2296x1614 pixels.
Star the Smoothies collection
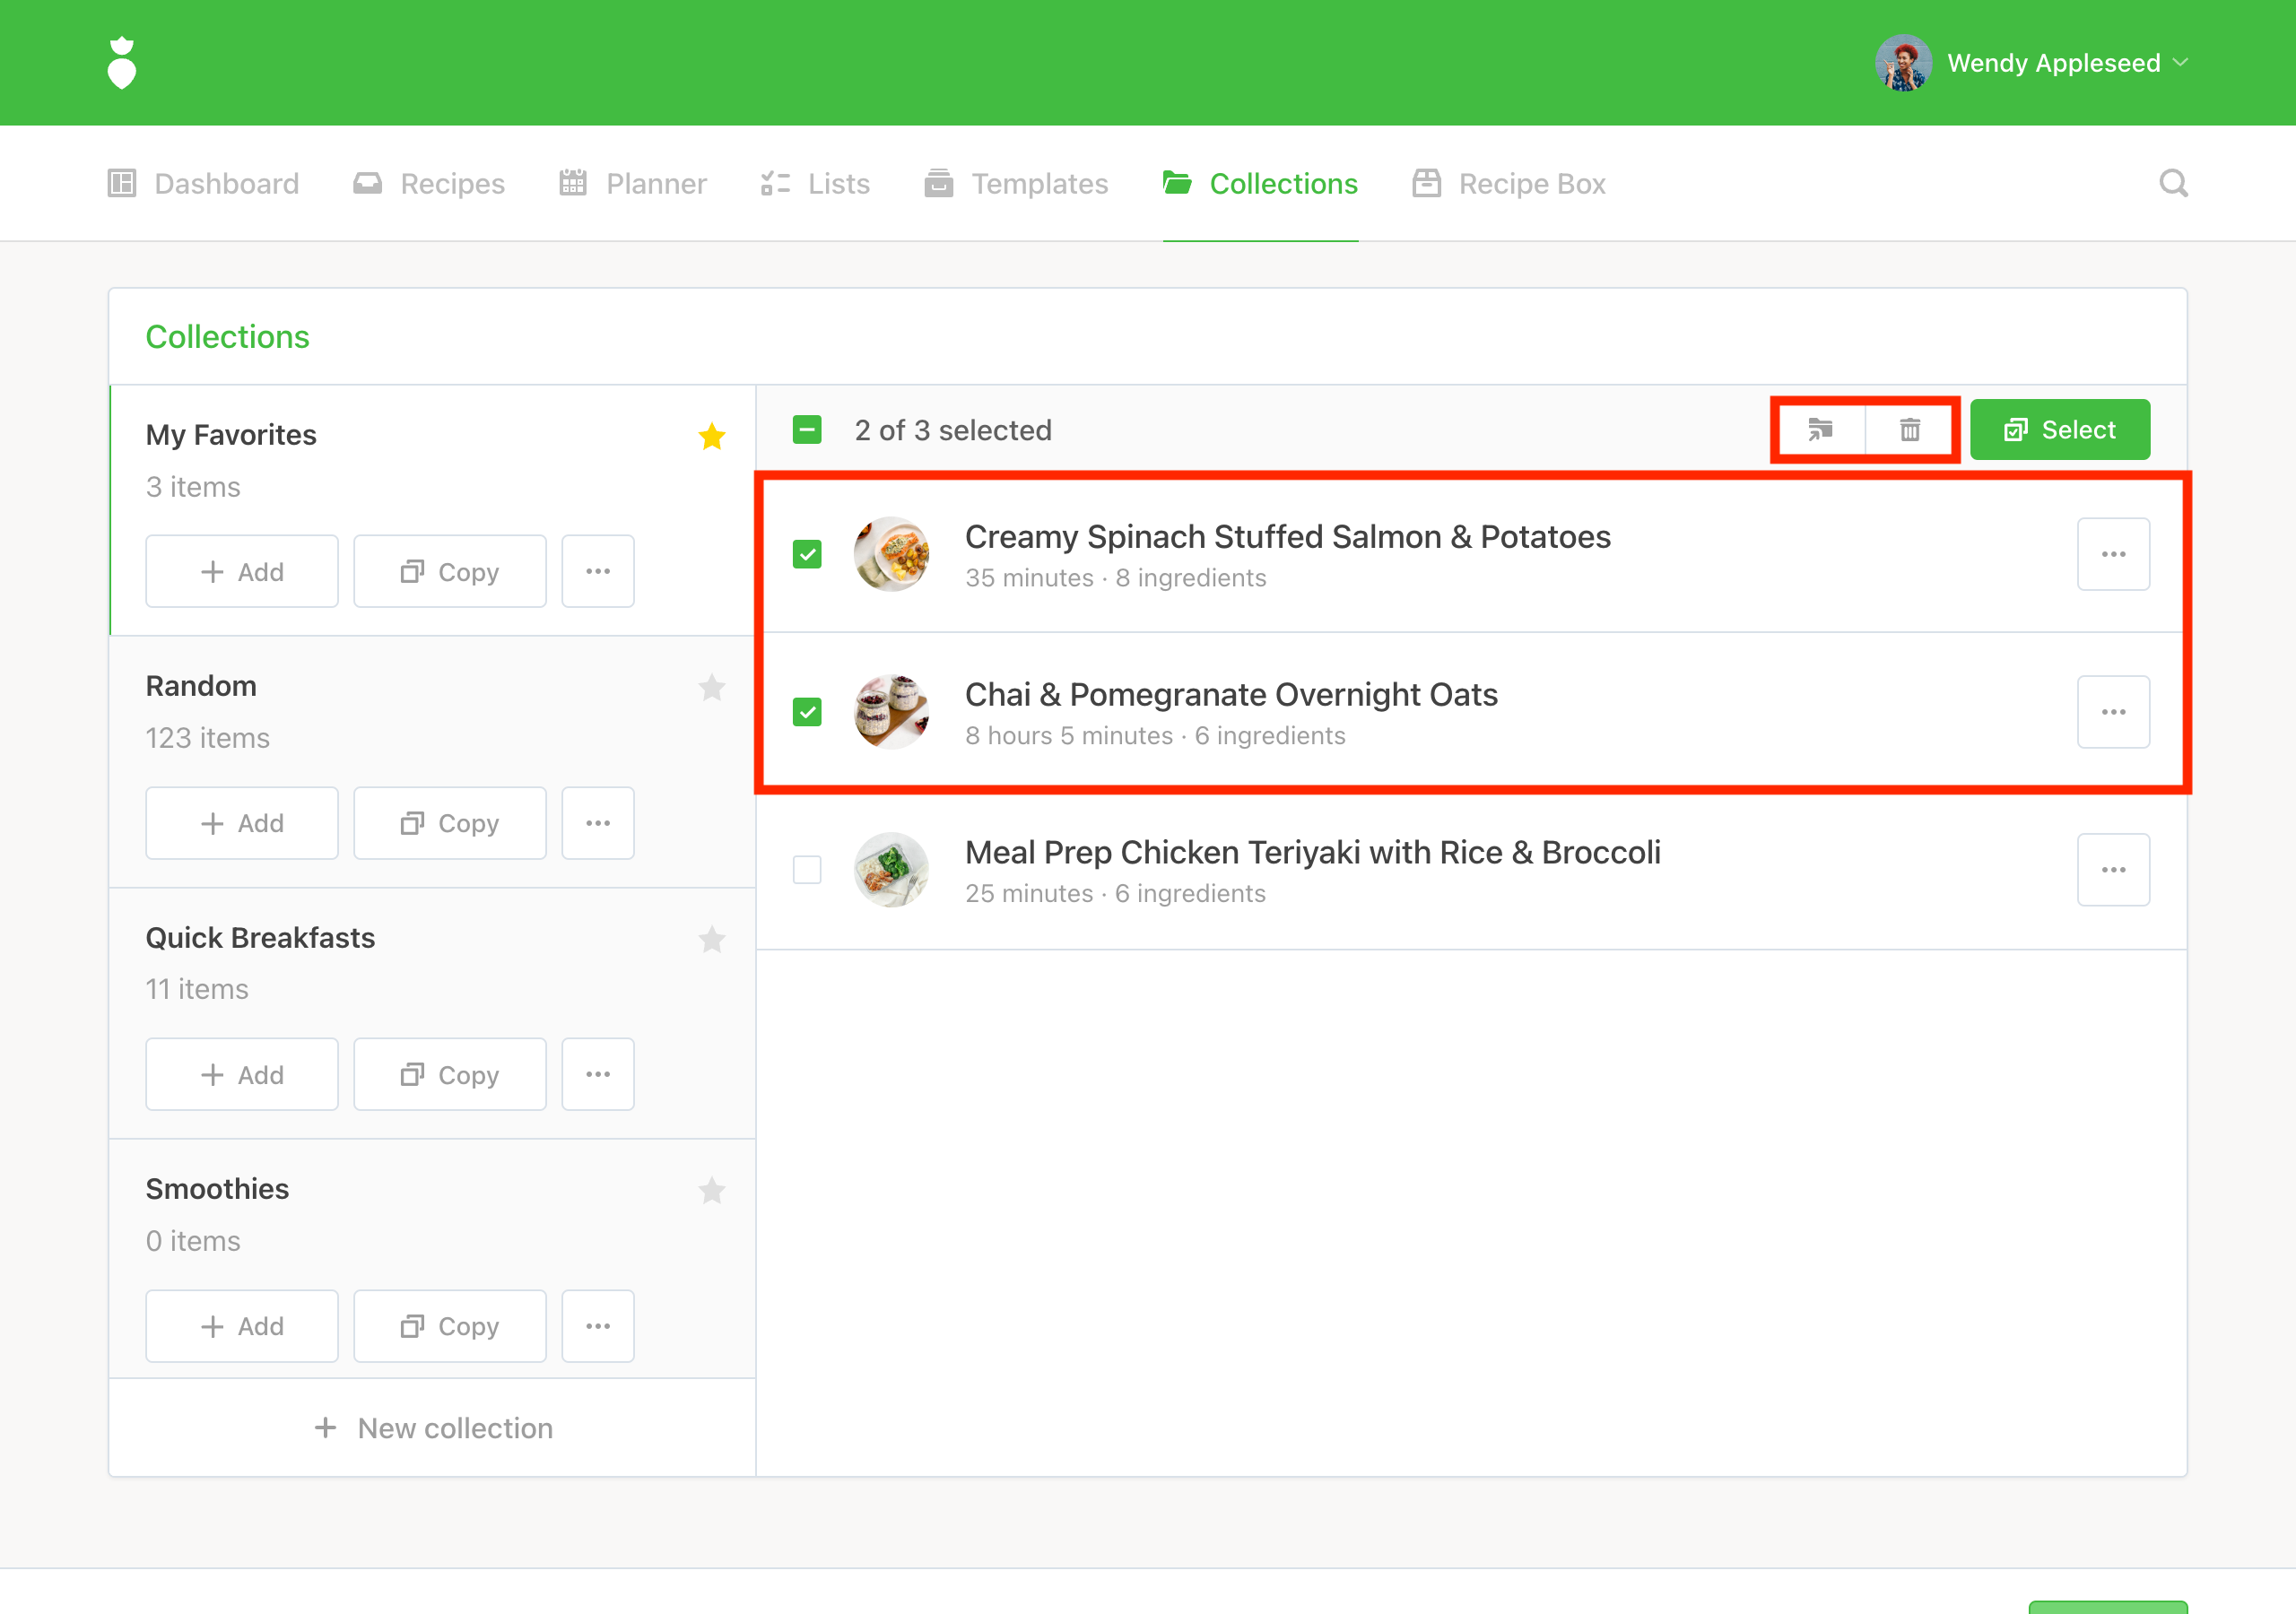point(711,1190)
